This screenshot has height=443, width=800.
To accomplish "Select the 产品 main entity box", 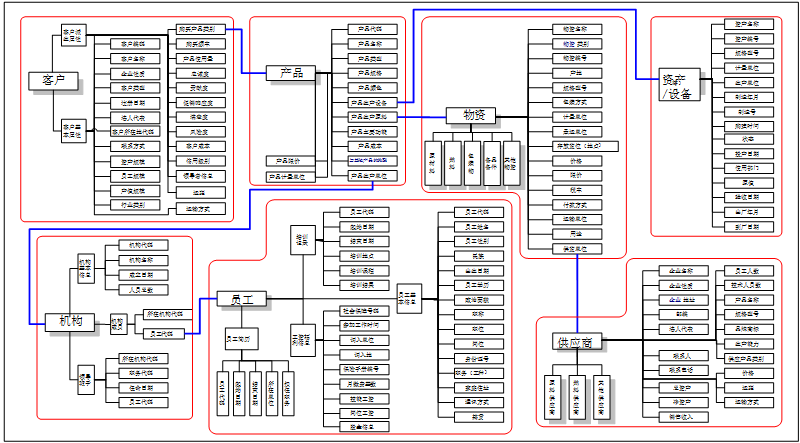I will 291,73.
